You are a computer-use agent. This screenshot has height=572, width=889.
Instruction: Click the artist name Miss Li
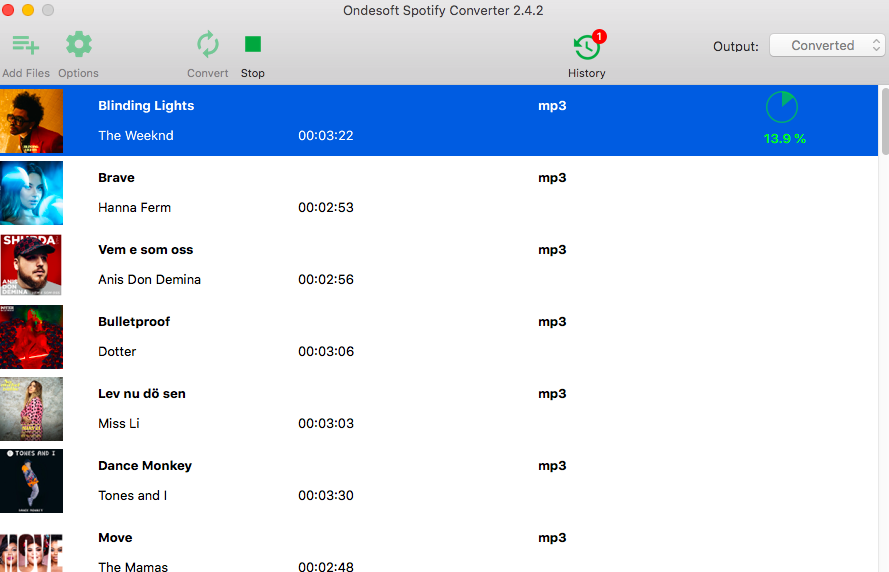(x=119, y=423)
